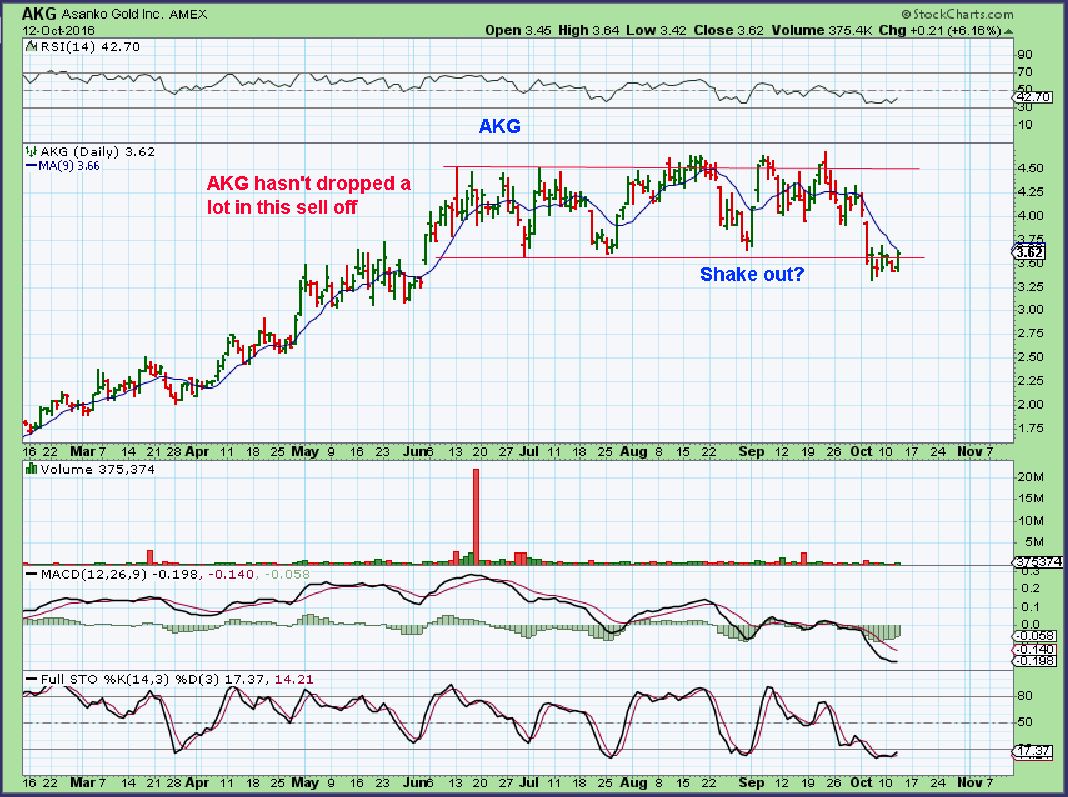Click the 90 label on RSI axis
The width and height of the screenshot is (1068, 797).
(1025, 54)
